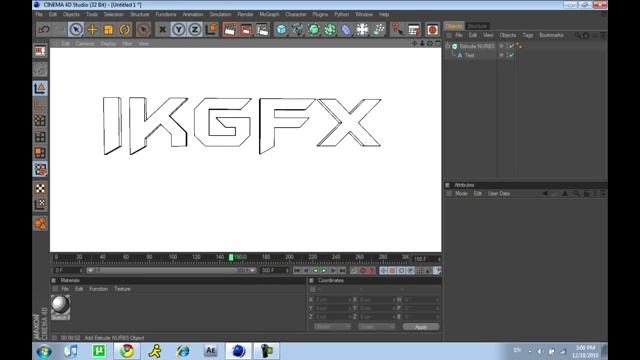Add a Cube primitive object

(281, 29)
